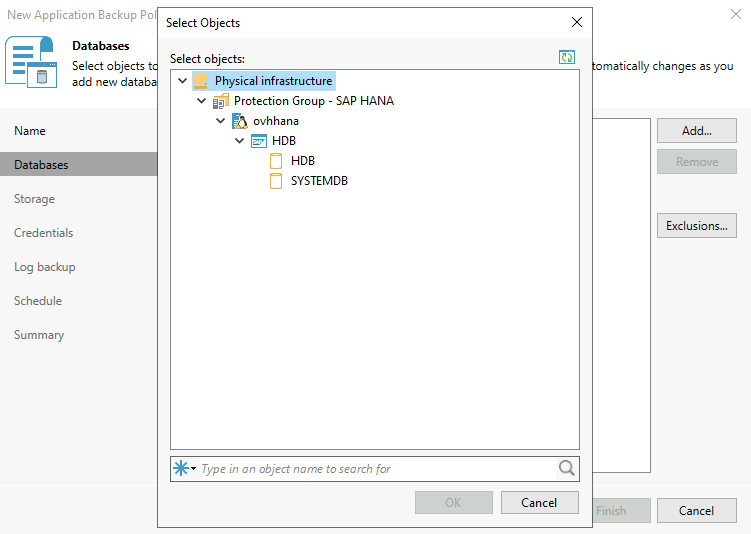Collapse the HDB instance node

coord(240,141)
